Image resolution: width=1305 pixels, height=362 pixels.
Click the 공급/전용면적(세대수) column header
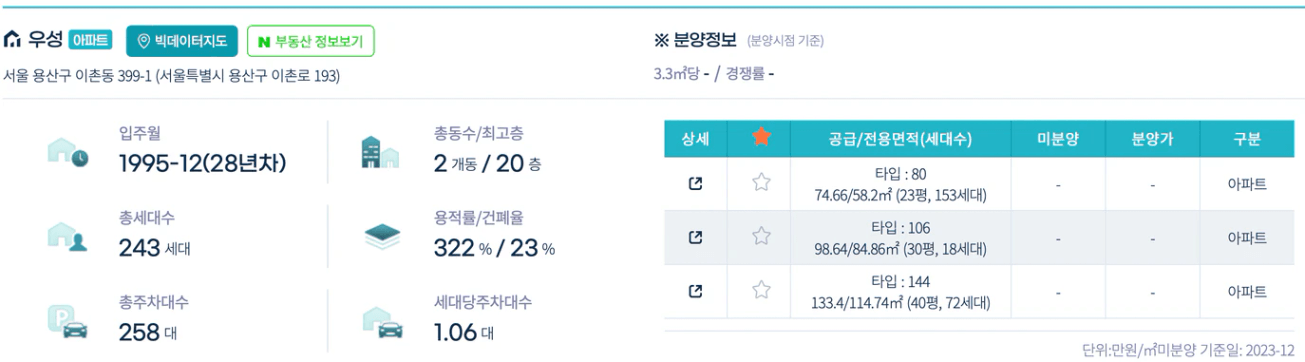coord(900,140)
